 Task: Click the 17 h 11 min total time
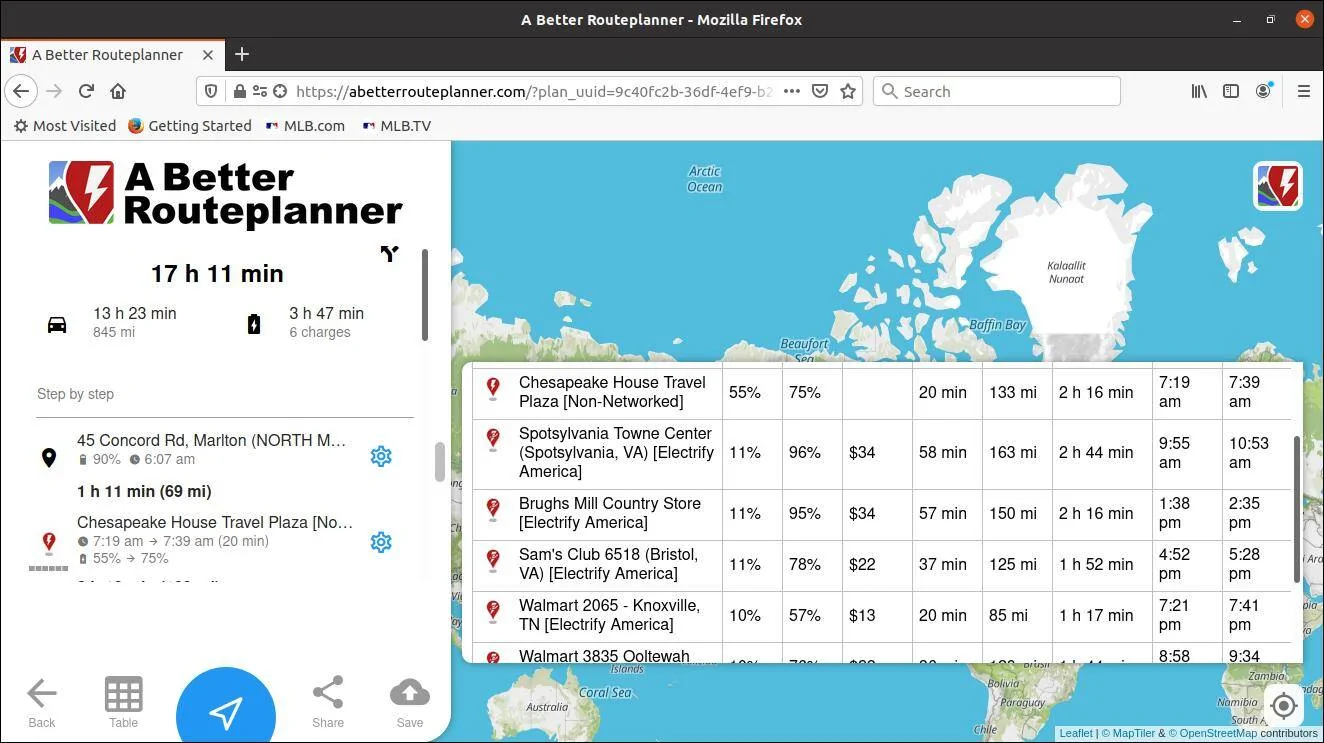coord(217,274)
